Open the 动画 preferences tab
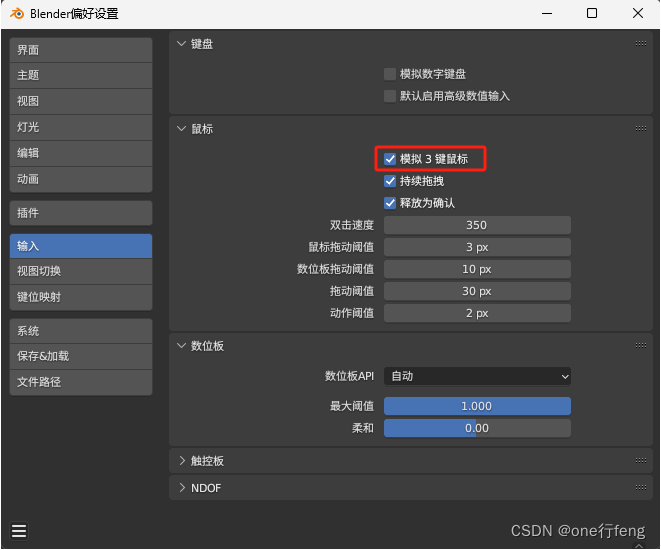 click(x=81, y=180)
